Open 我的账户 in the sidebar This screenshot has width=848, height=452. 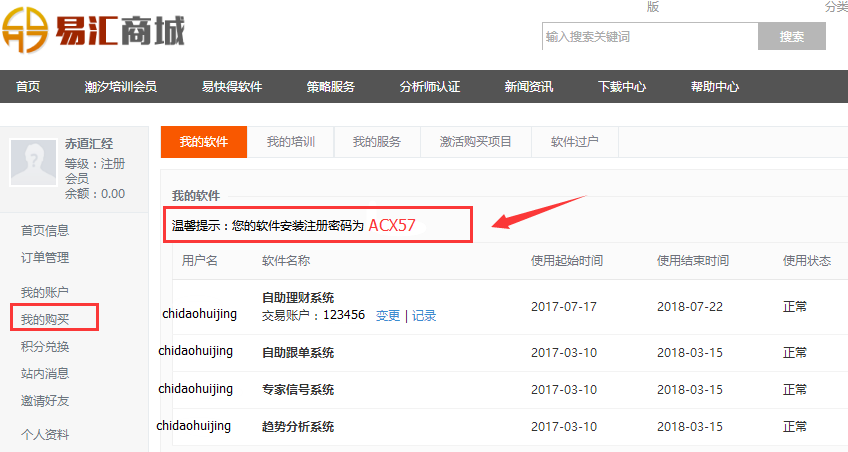pos(45,292)
